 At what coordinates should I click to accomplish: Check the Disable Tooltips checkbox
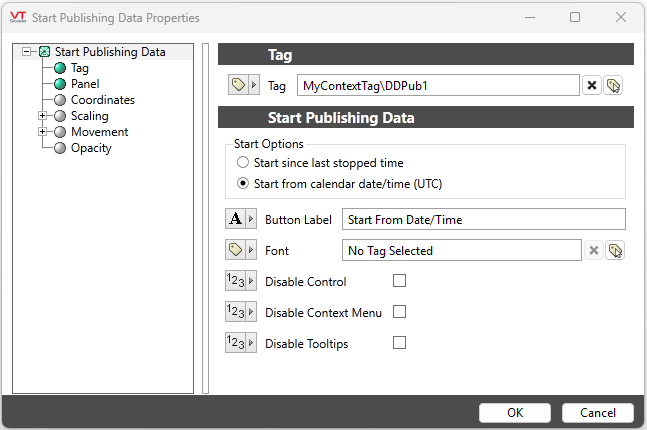400,343
